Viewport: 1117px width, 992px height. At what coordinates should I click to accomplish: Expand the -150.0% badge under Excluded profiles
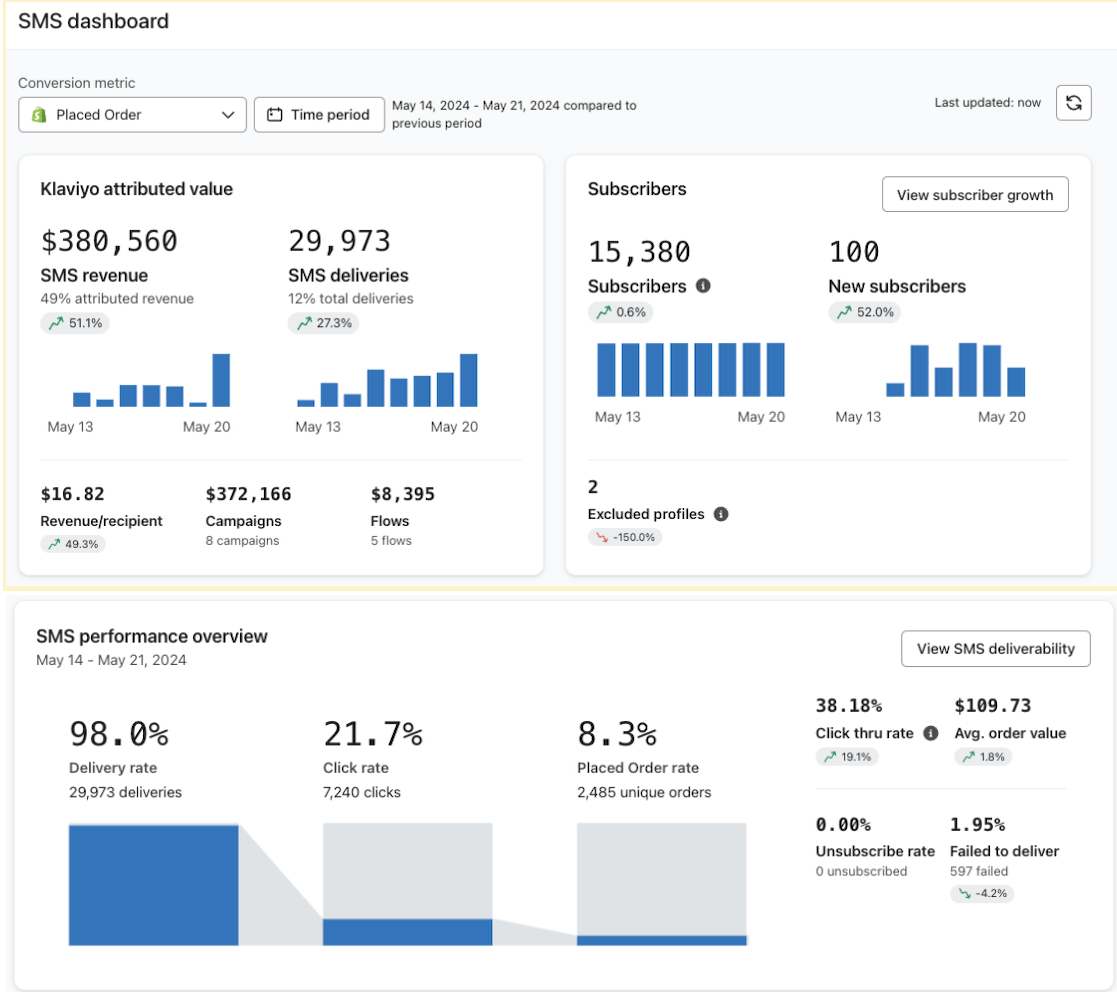tap(625, 537)
